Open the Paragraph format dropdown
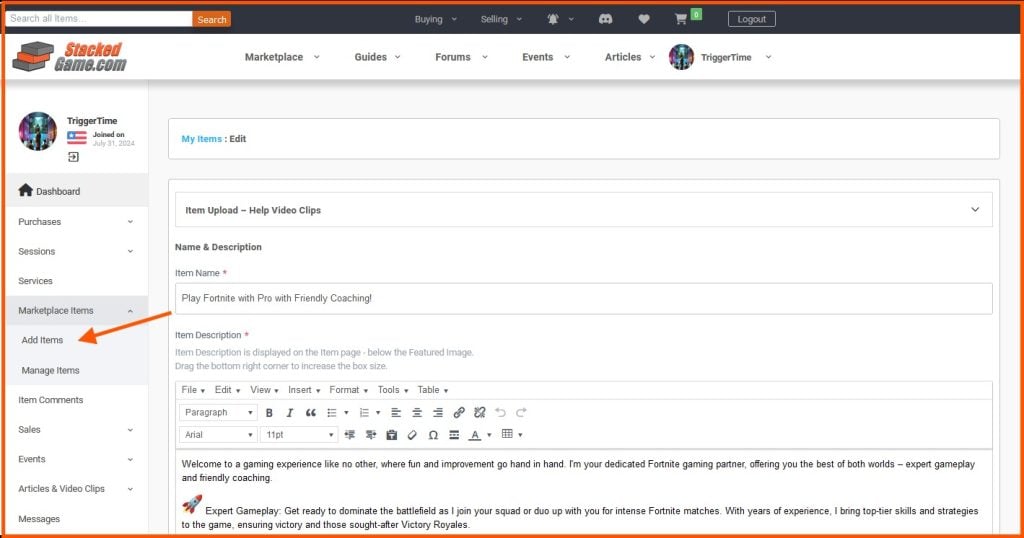This screenshot has height=538, width=1024. (x=218, y=412)
